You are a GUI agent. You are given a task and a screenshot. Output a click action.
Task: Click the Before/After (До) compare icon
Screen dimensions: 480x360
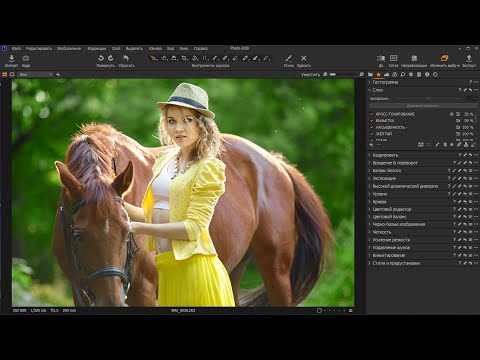pyautogui.click(x=381, y=58)
